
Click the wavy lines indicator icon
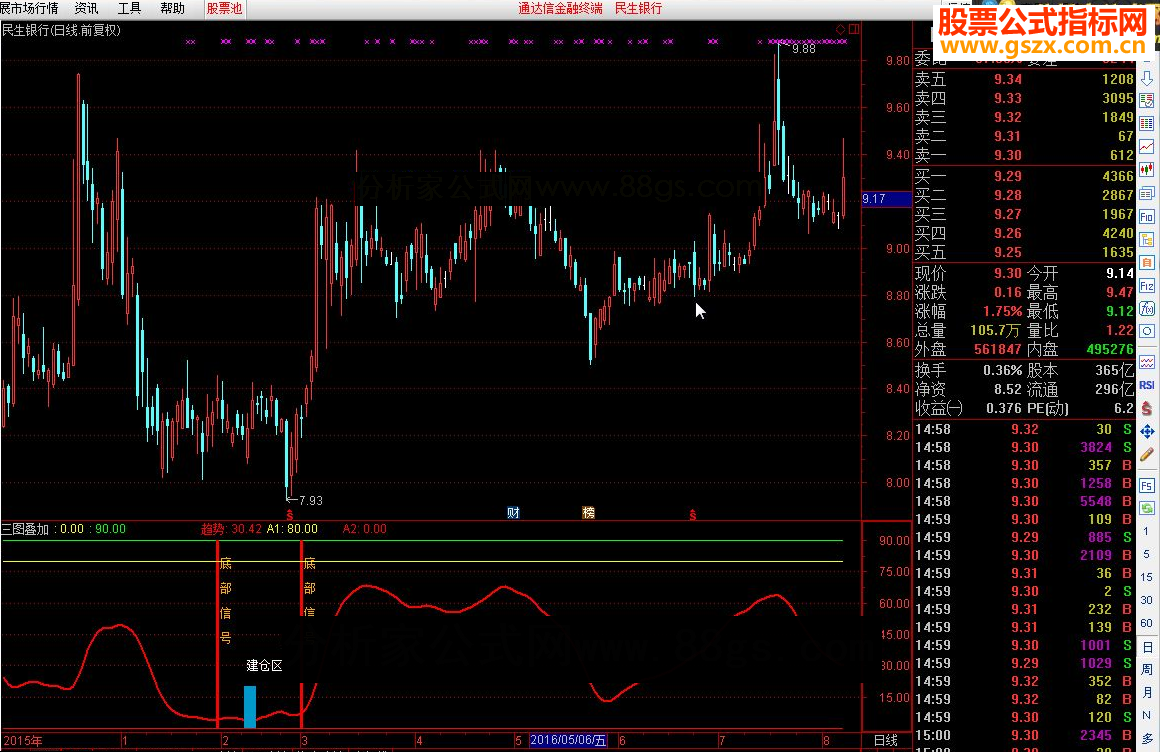click(1147, 363)
